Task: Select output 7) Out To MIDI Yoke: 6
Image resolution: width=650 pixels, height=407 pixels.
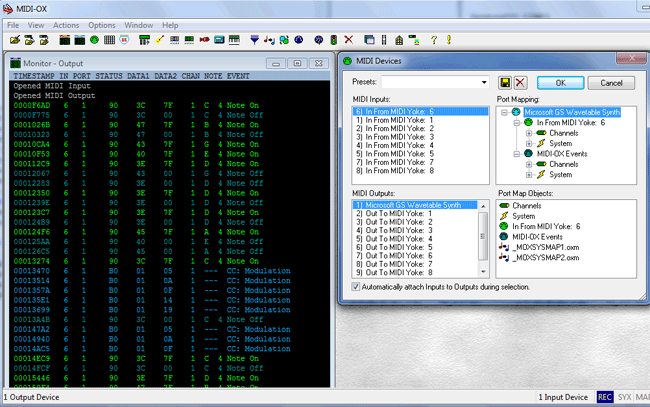Action: (415, 256)
